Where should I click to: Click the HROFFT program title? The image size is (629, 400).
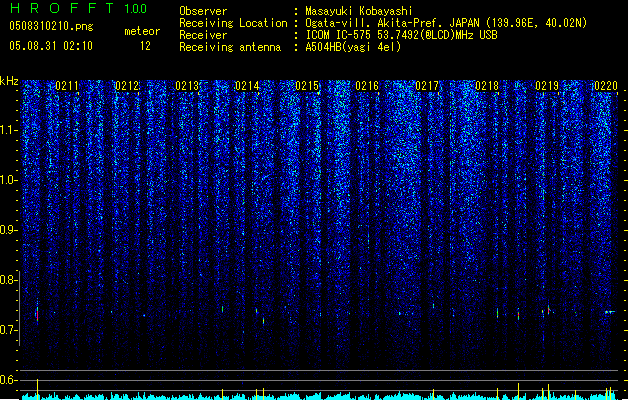click(62, 8)
